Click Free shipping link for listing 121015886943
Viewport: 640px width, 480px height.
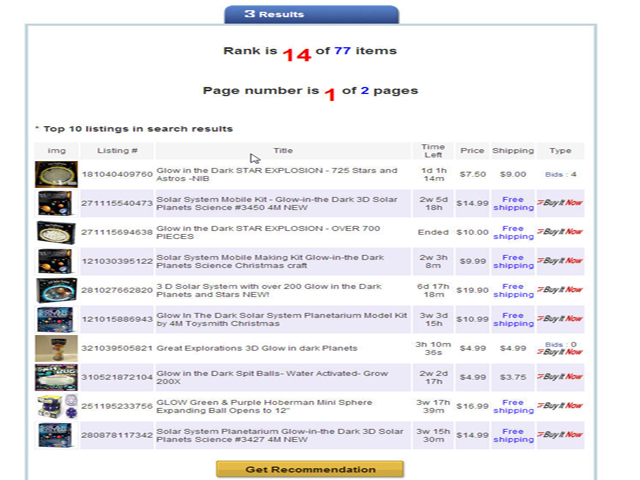(513, 319)
